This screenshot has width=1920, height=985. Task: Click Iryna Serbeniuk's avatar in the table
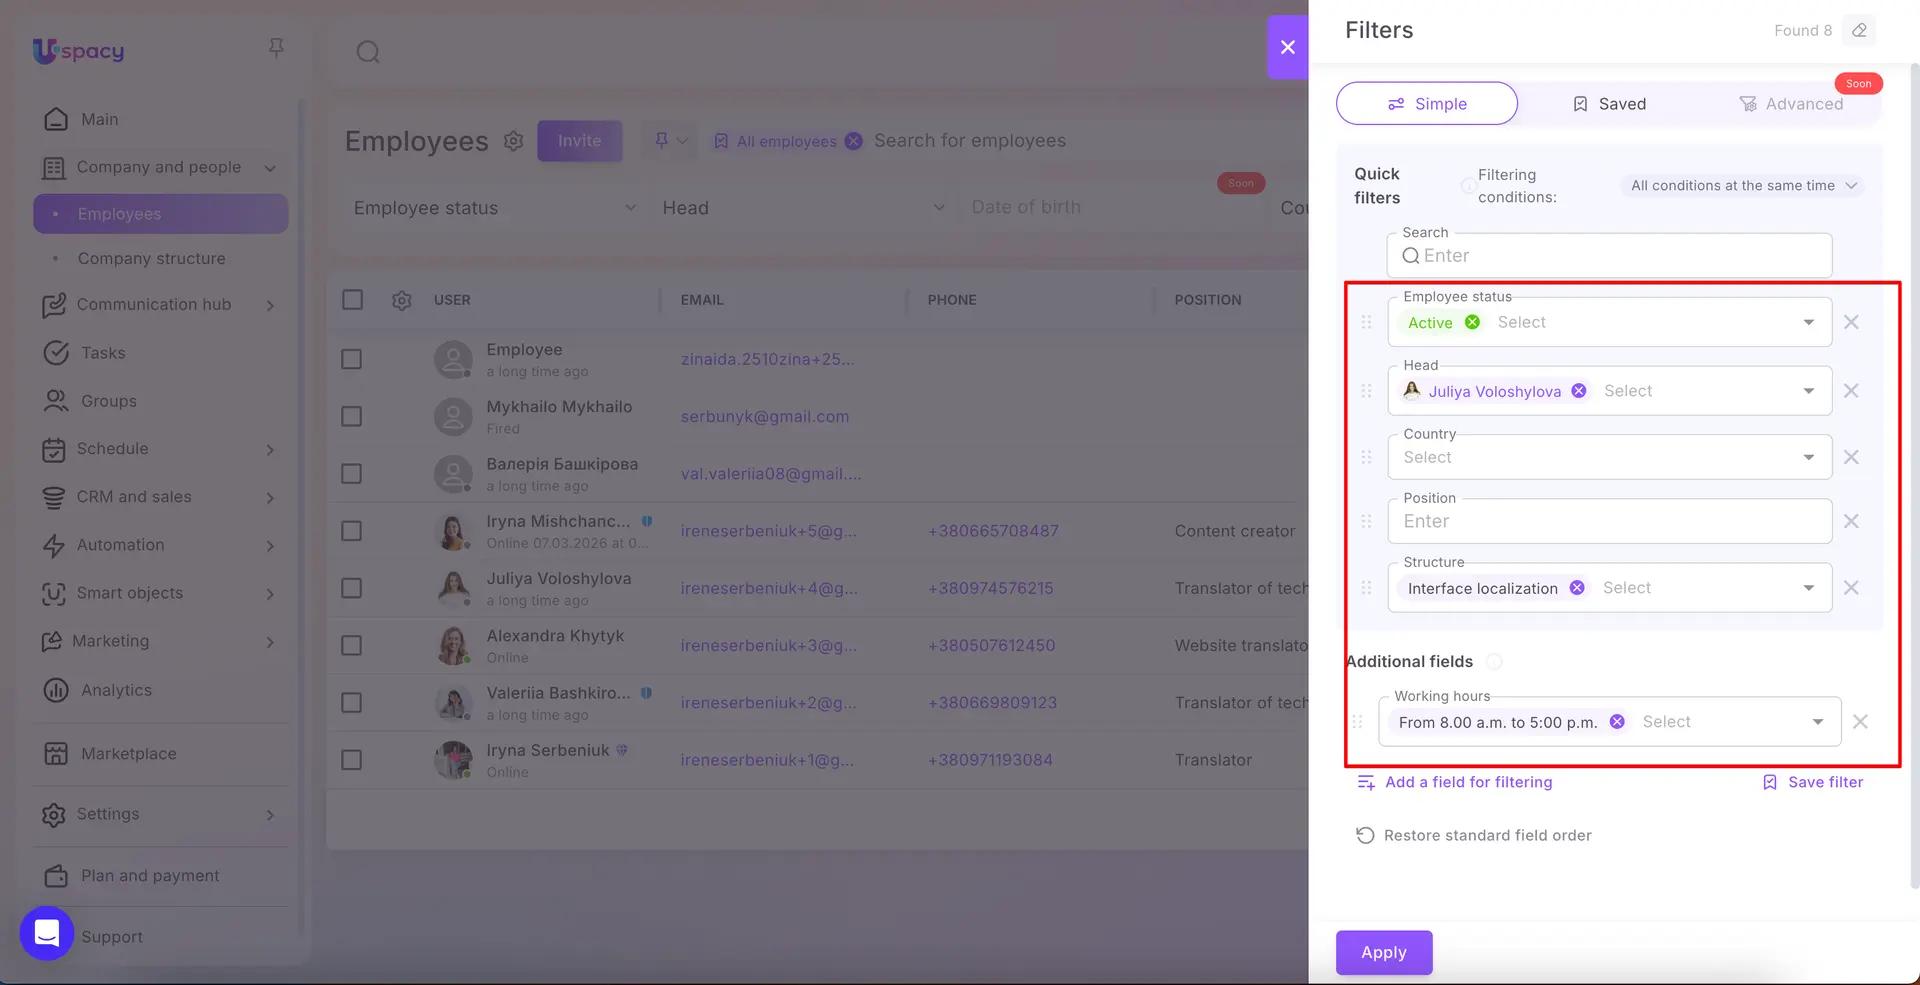coord(453,760)
